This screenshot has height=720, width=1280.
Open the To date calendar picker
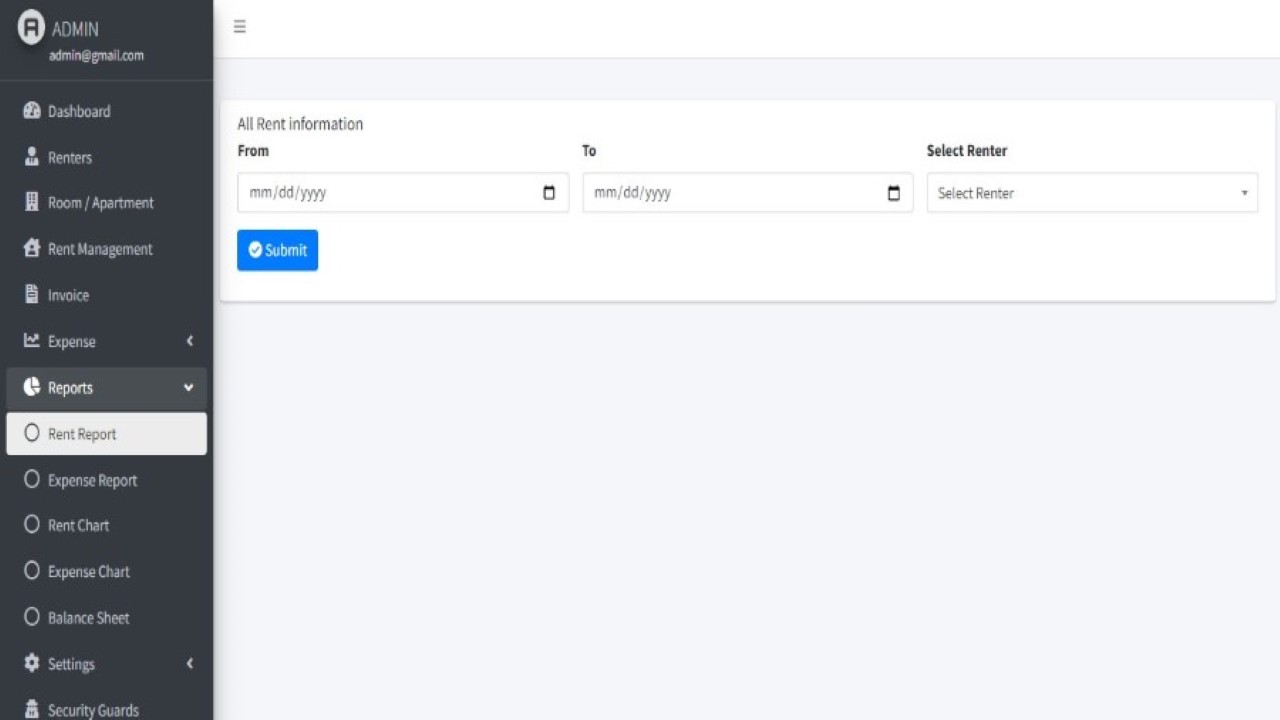(x=894, y=193)
